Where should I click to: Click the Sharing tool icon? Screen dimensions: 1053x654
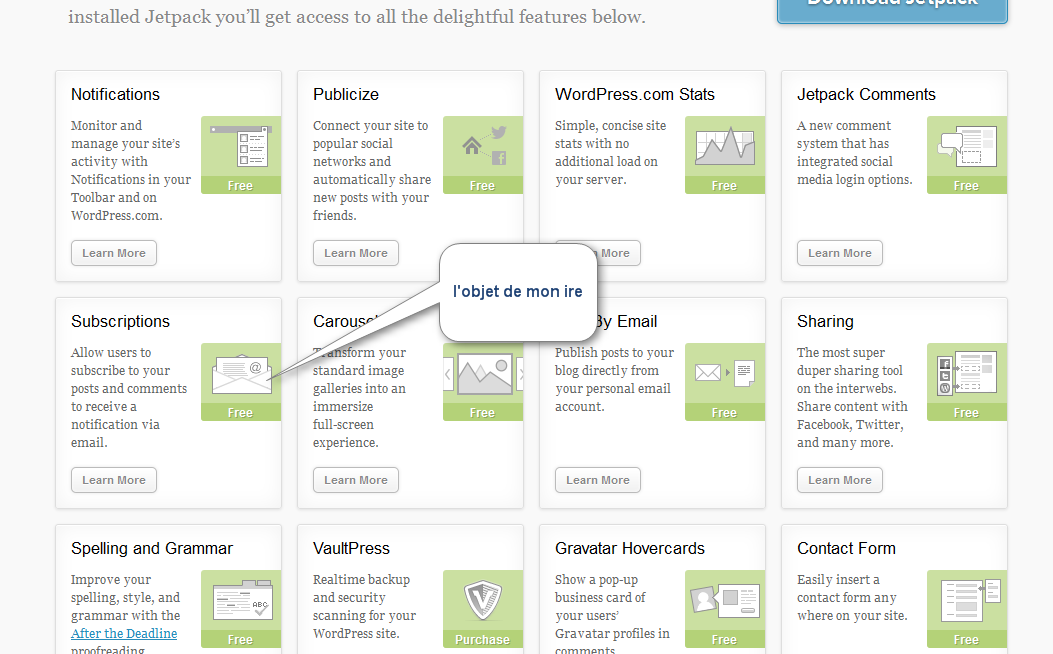[x=966, y=373]
